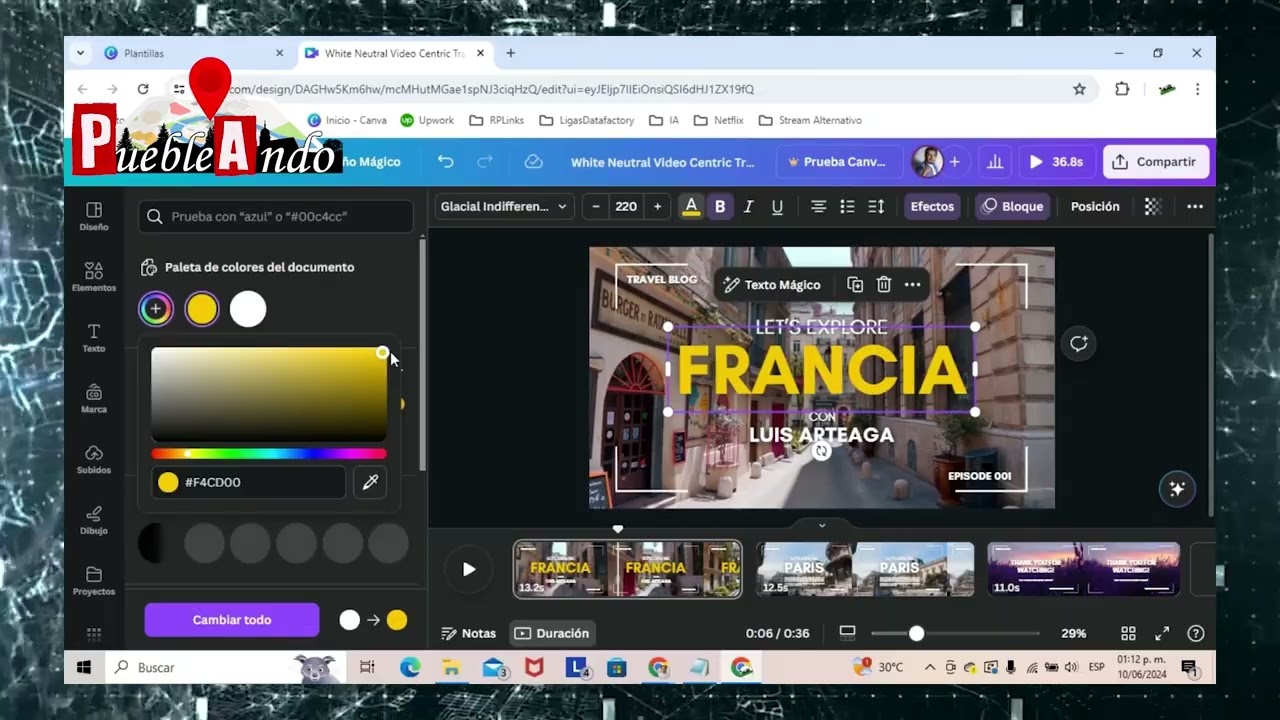This screenshot has height=720, width=1280.
Task: Open the Subidos uploads panel
Action: 94,460
